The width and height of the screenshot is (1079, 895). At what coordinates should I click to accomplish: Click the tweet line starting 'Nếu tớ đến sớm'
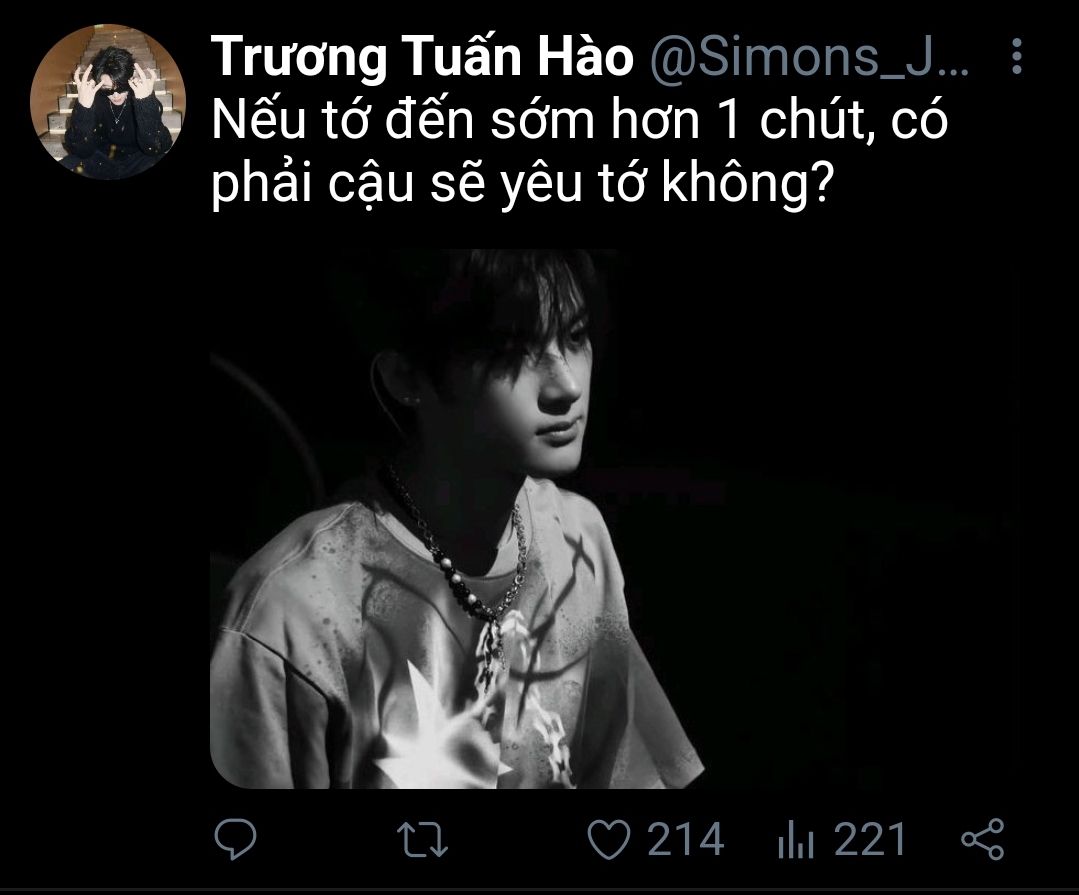coord(579,121)
